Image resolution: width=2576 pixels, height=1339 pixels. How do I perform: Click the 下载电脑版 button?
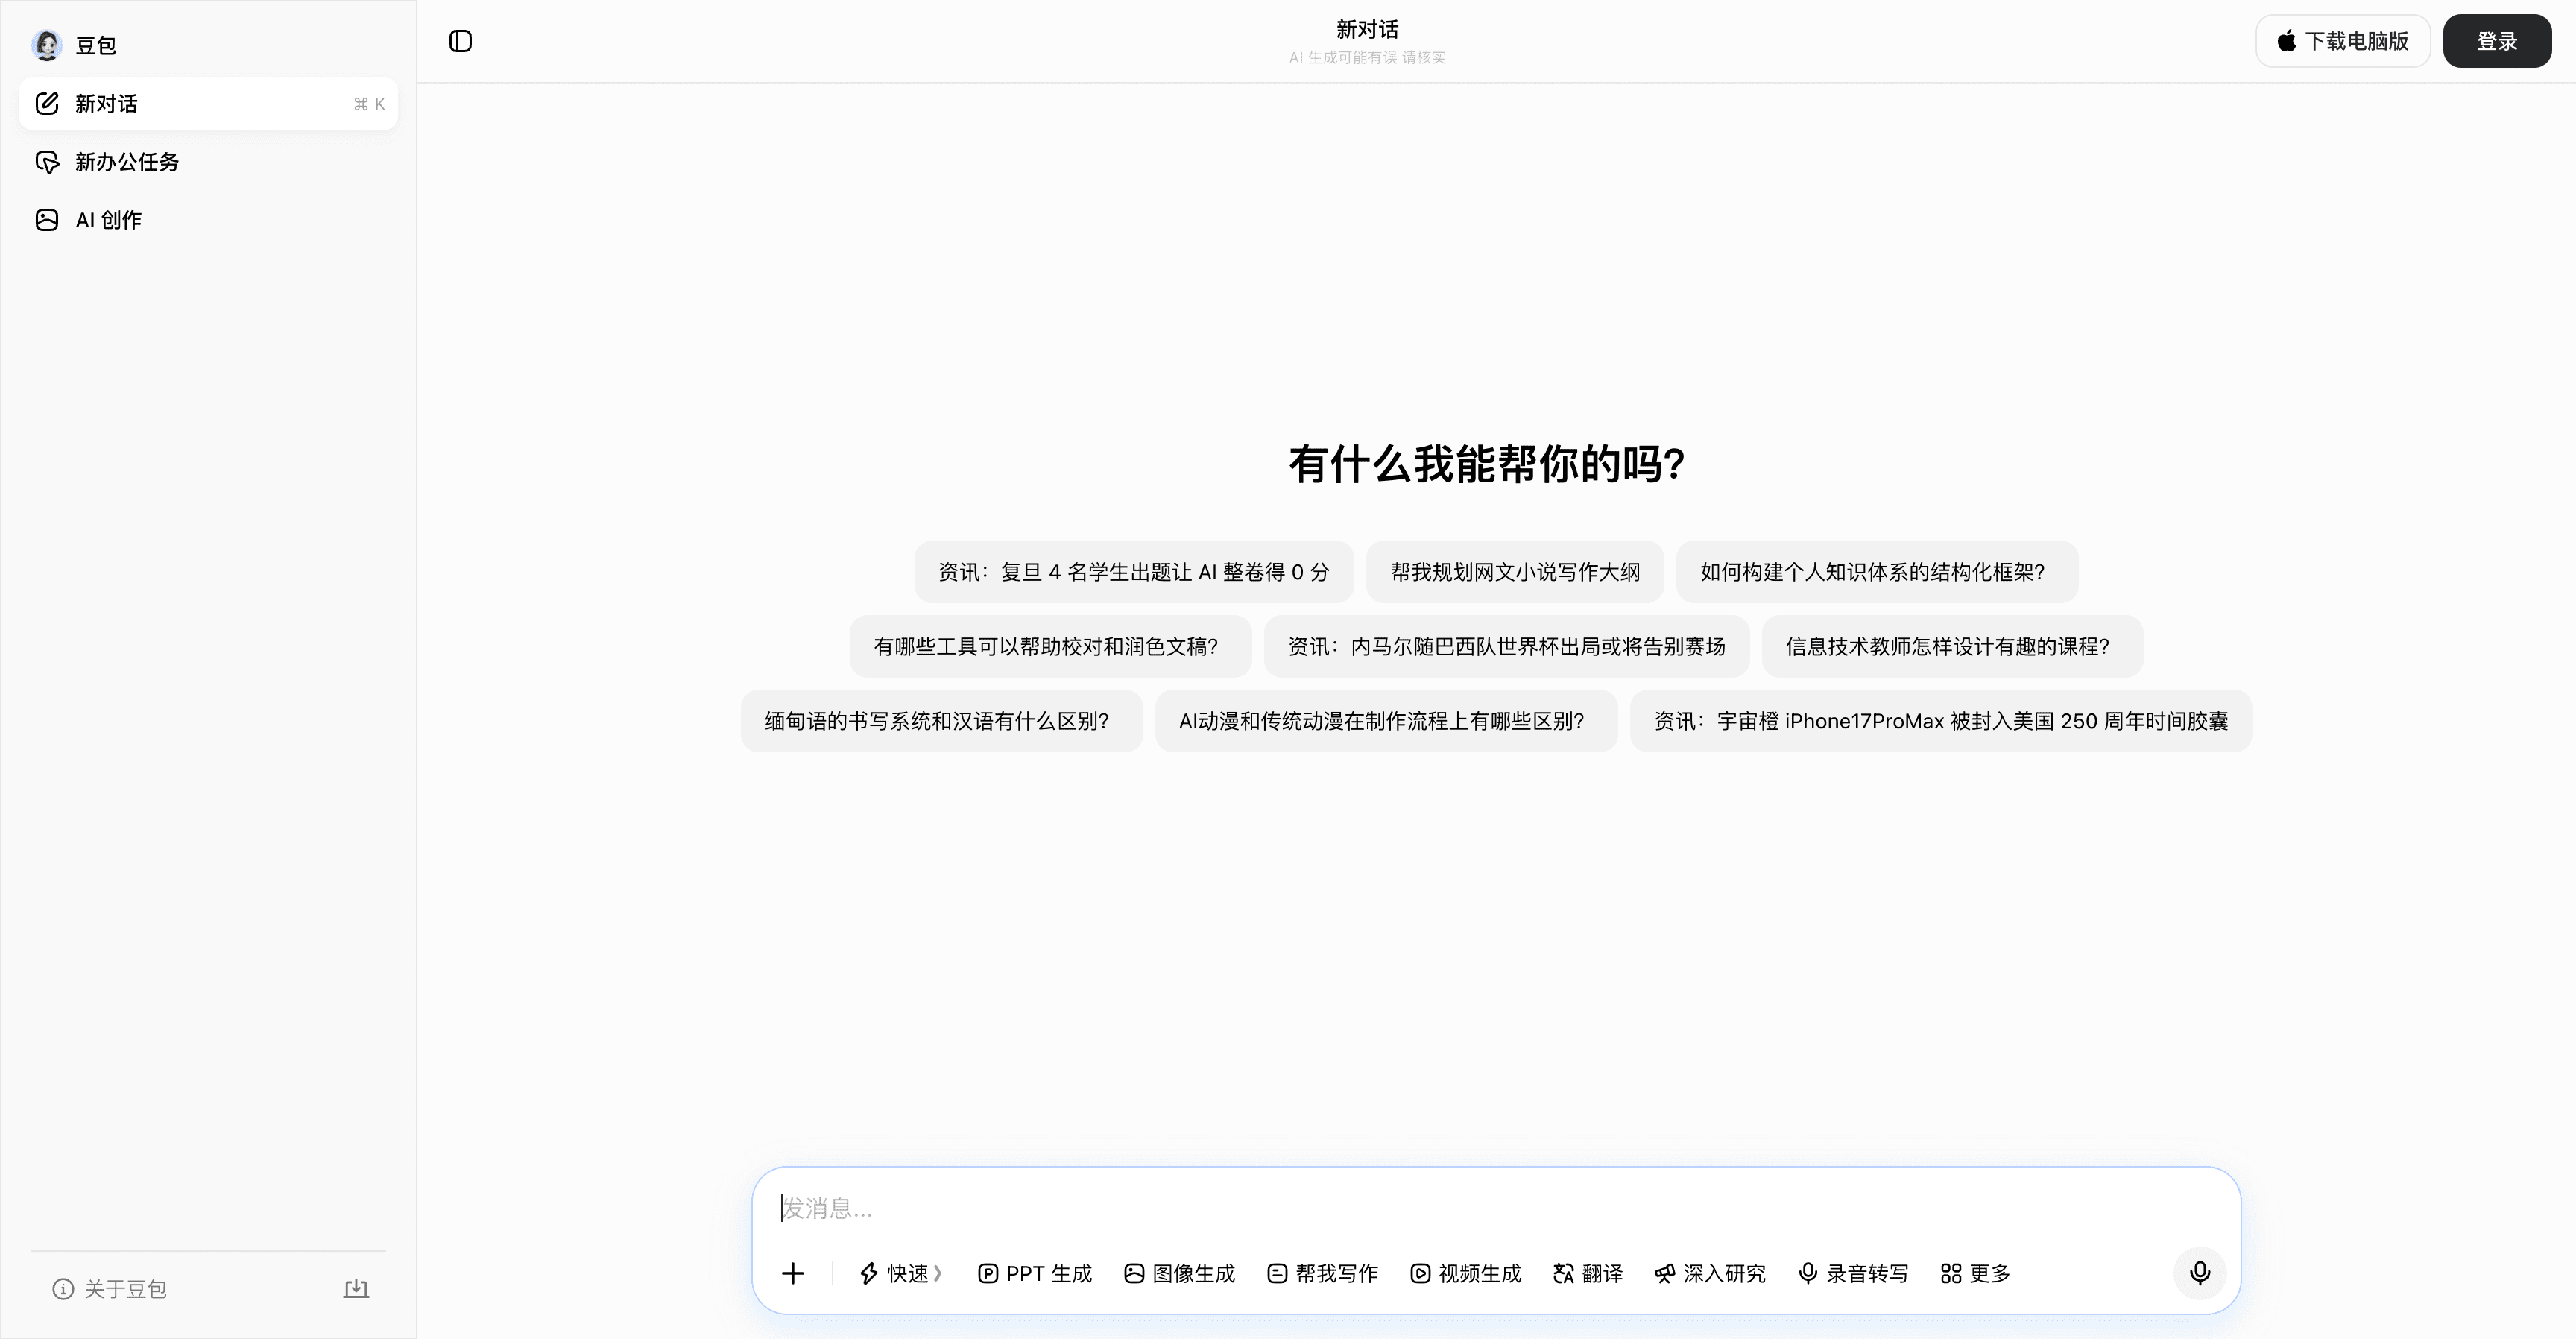(x=2343, y=41)
